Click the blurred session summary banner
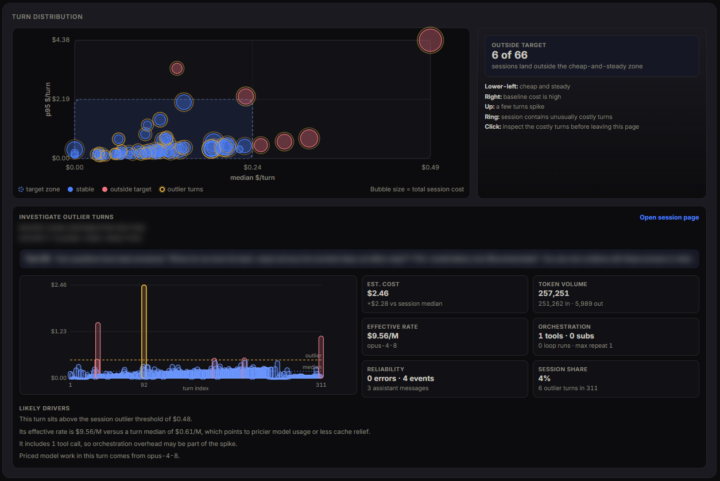 [359, 259]
